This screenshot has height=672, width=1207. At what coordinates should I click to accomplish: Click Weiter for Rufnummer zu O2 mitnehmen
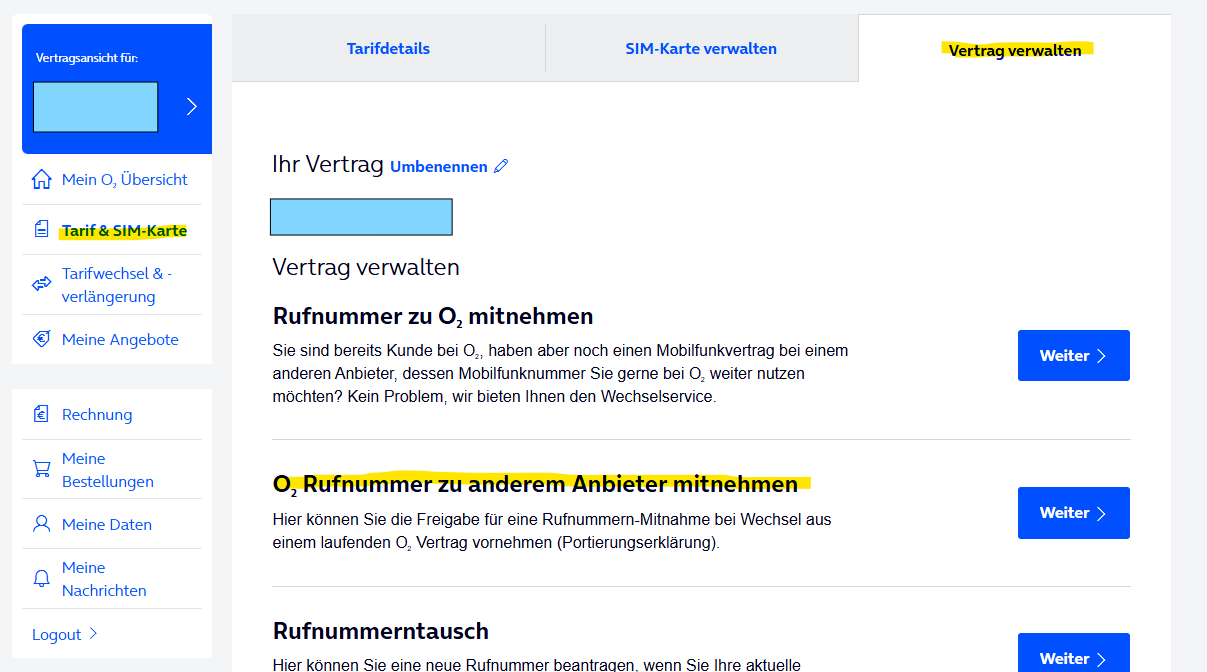tap(1074, 355)
